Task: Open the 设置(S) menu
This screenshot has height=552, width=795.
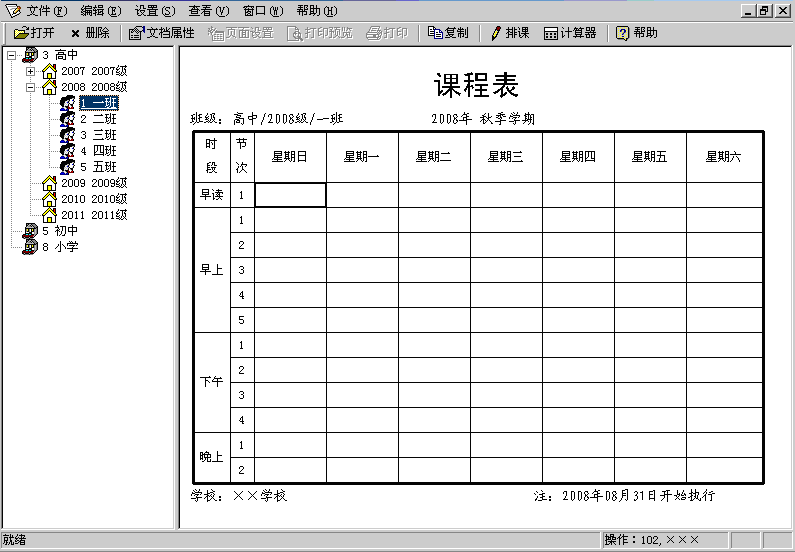Action: [x=154, y=10]
